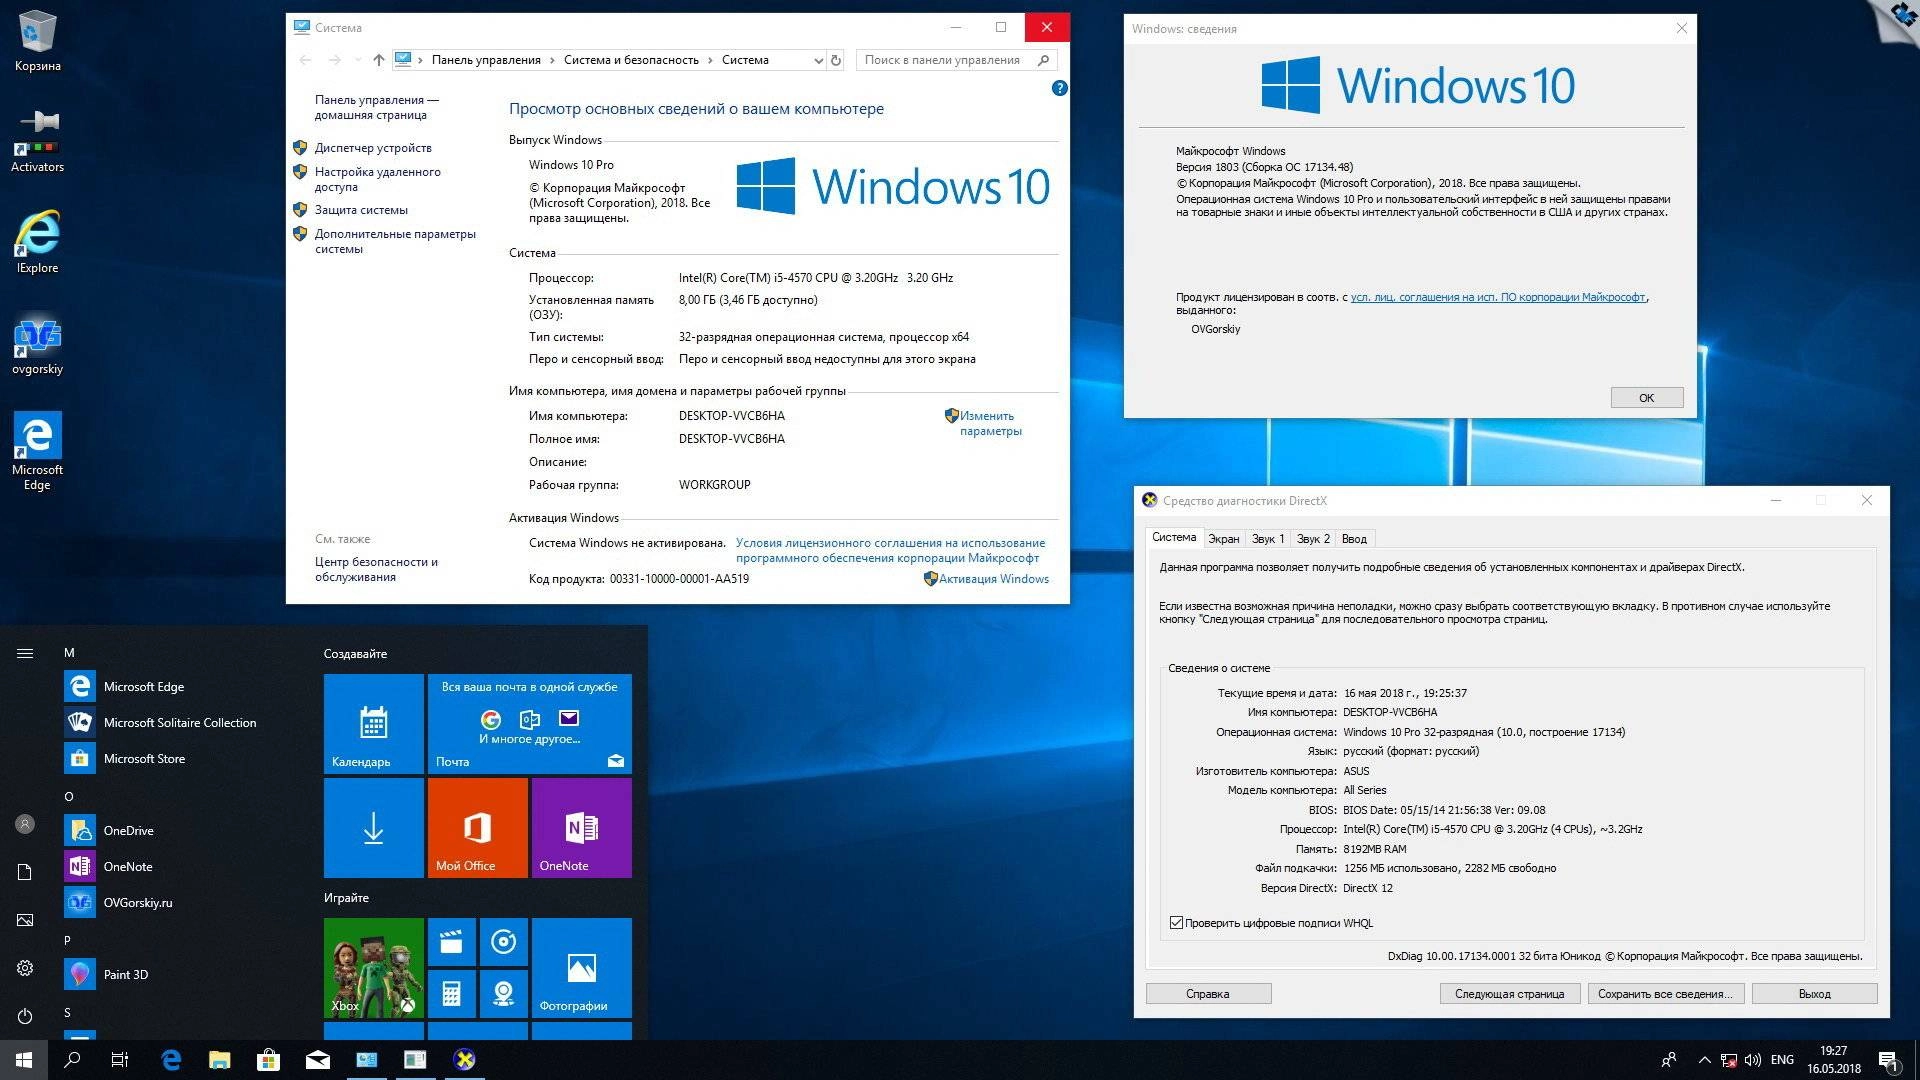This screenshot has height=1080, width=1920.
Task: Open the Movies & TV clapperboard tile
Action: pos(451,941)
